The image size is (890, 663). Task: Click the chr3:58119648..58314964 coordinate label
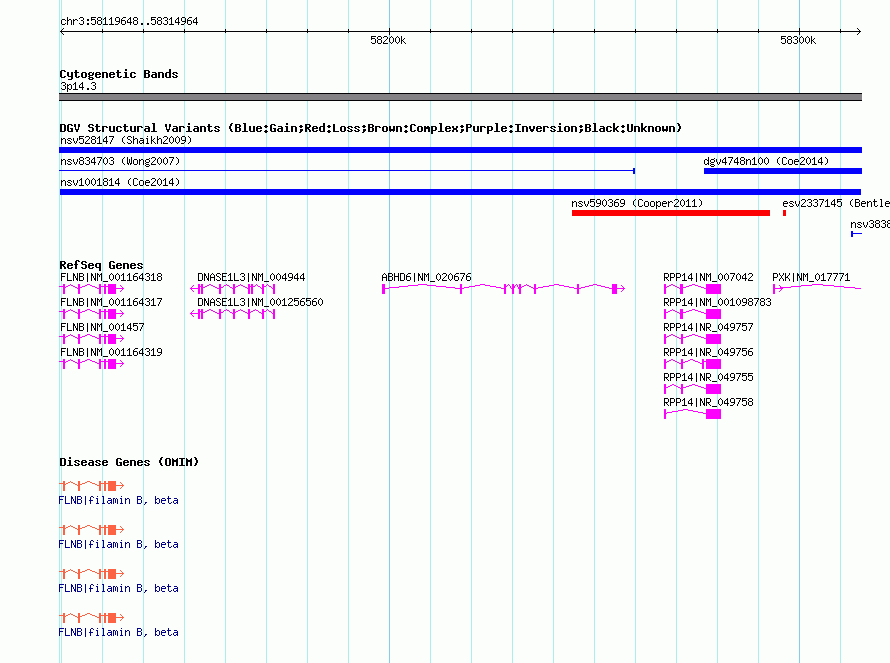[x=129, y=21]
